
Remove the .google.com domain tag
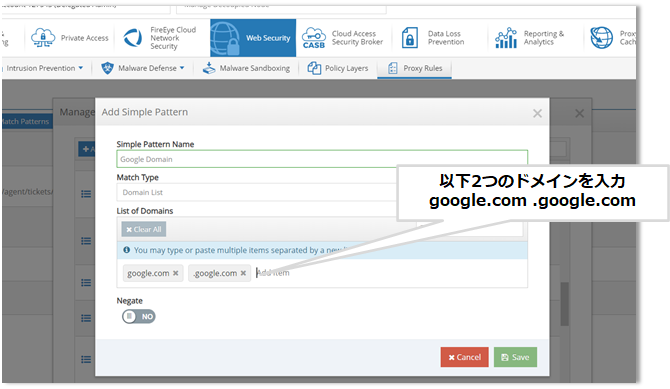click(x=243, y=273)
